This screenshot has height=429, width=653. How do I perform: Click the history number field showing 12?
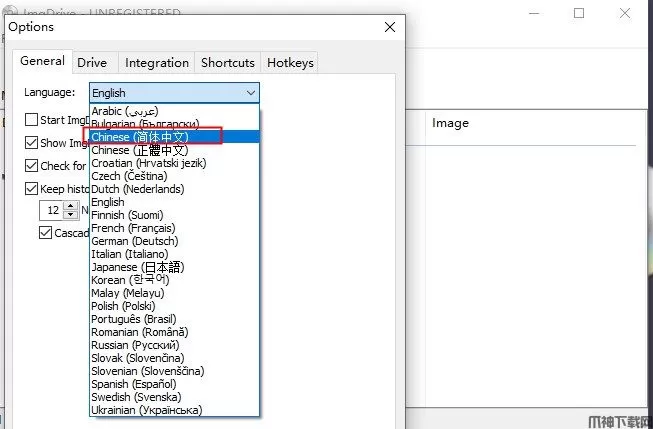[51, 210]
